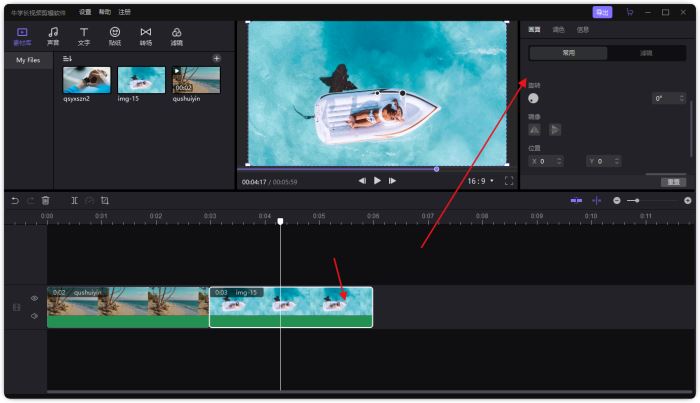Redo the last undone edit
Viewport: 700px width, 403px height.
click(30, 201)
